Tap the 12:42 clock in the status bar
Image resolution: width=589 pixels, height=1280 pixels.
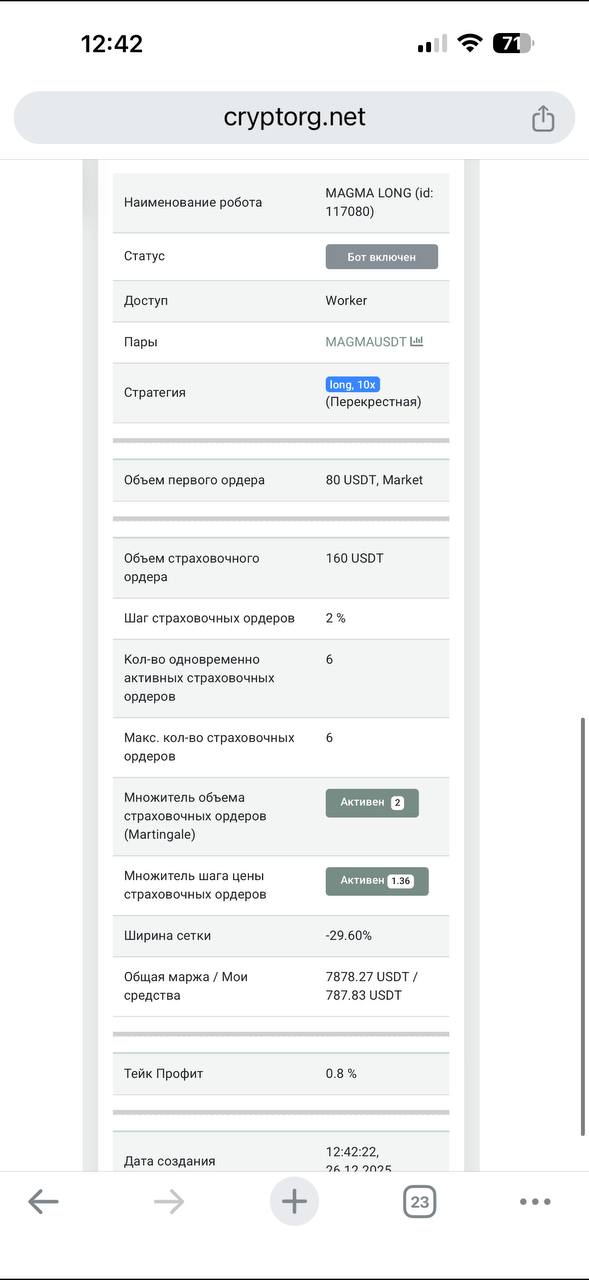coord(113,43)
